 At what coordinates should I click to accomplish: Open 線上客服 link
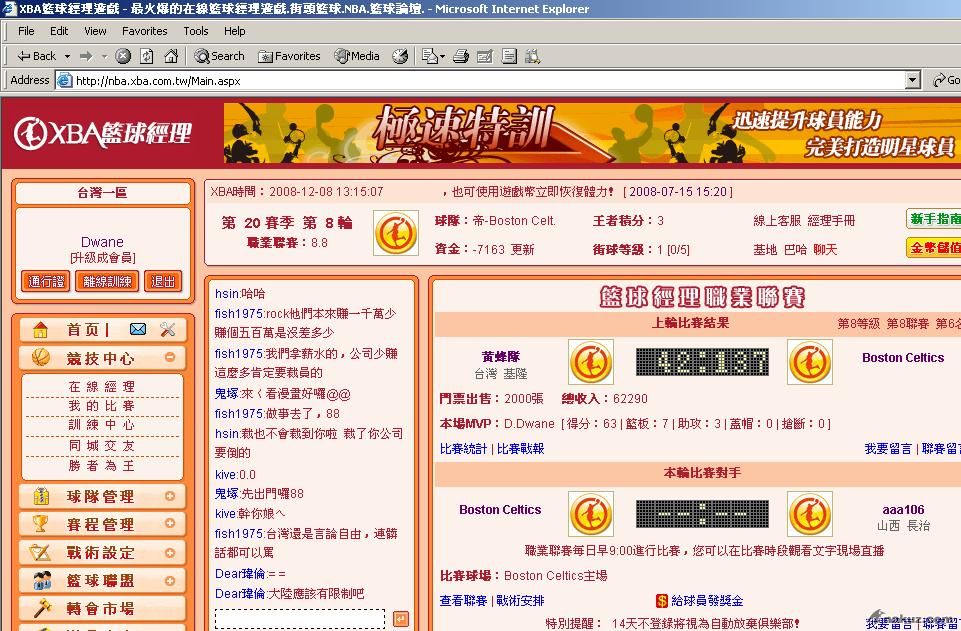(x=777, y=221)
